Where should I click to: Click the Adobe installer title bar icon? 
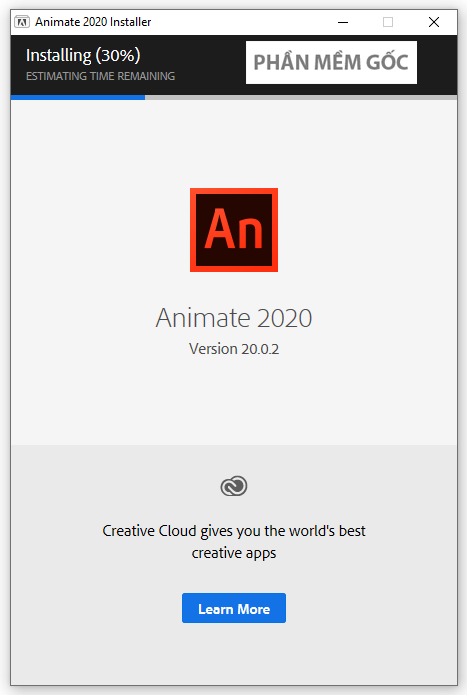[x=22, y=22]
